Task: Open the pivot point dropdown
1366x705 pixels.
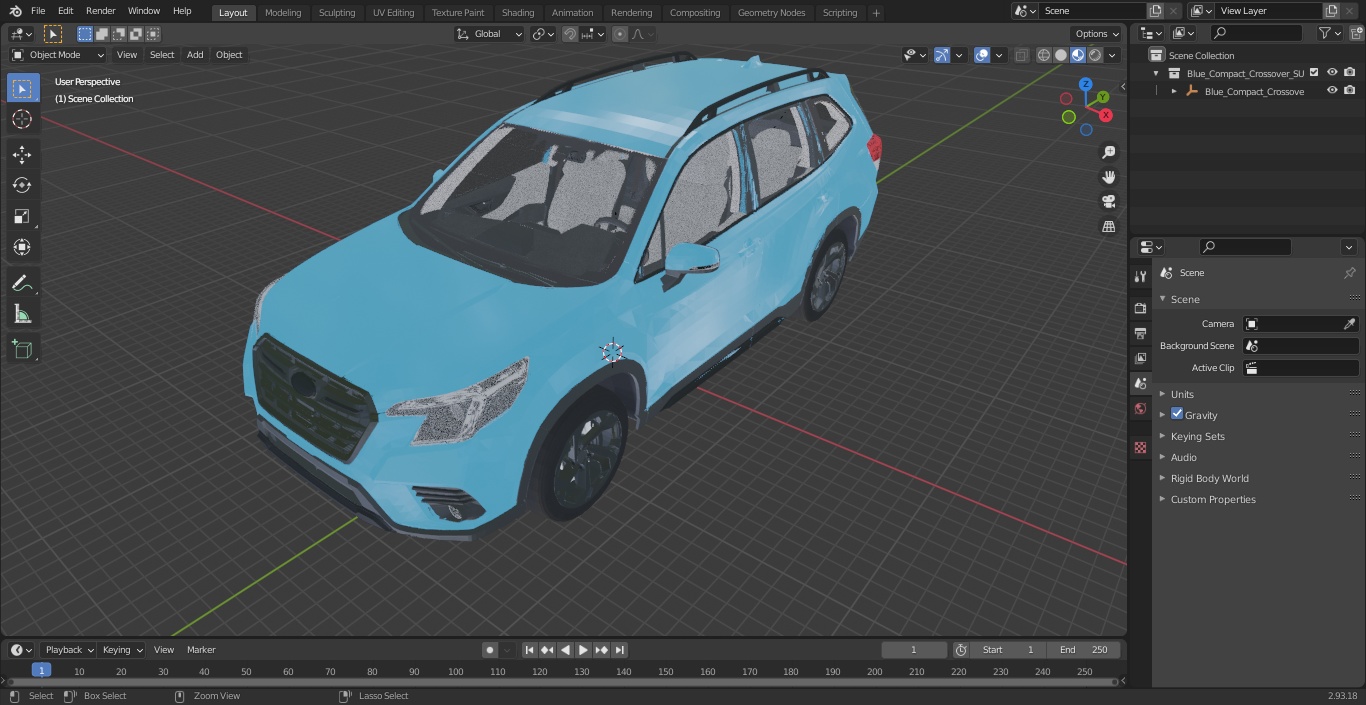Action: pos(543,34)
